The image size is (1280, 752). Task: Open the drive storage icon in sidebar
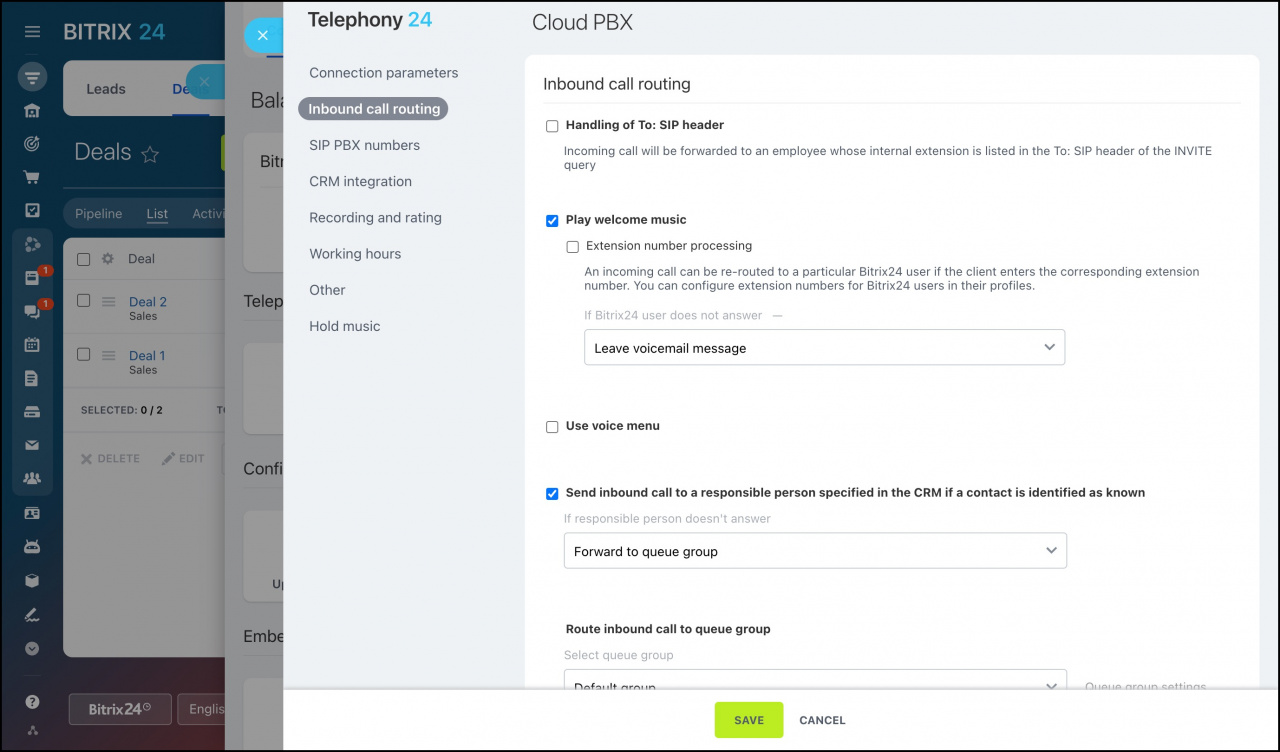click(x=32, y=412)
